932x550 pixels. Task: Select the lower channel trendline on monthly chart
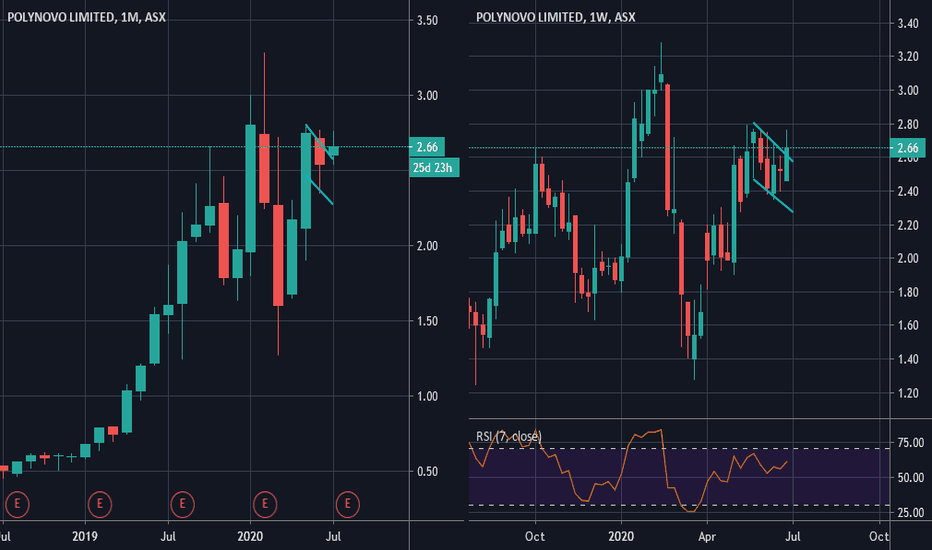322,192
